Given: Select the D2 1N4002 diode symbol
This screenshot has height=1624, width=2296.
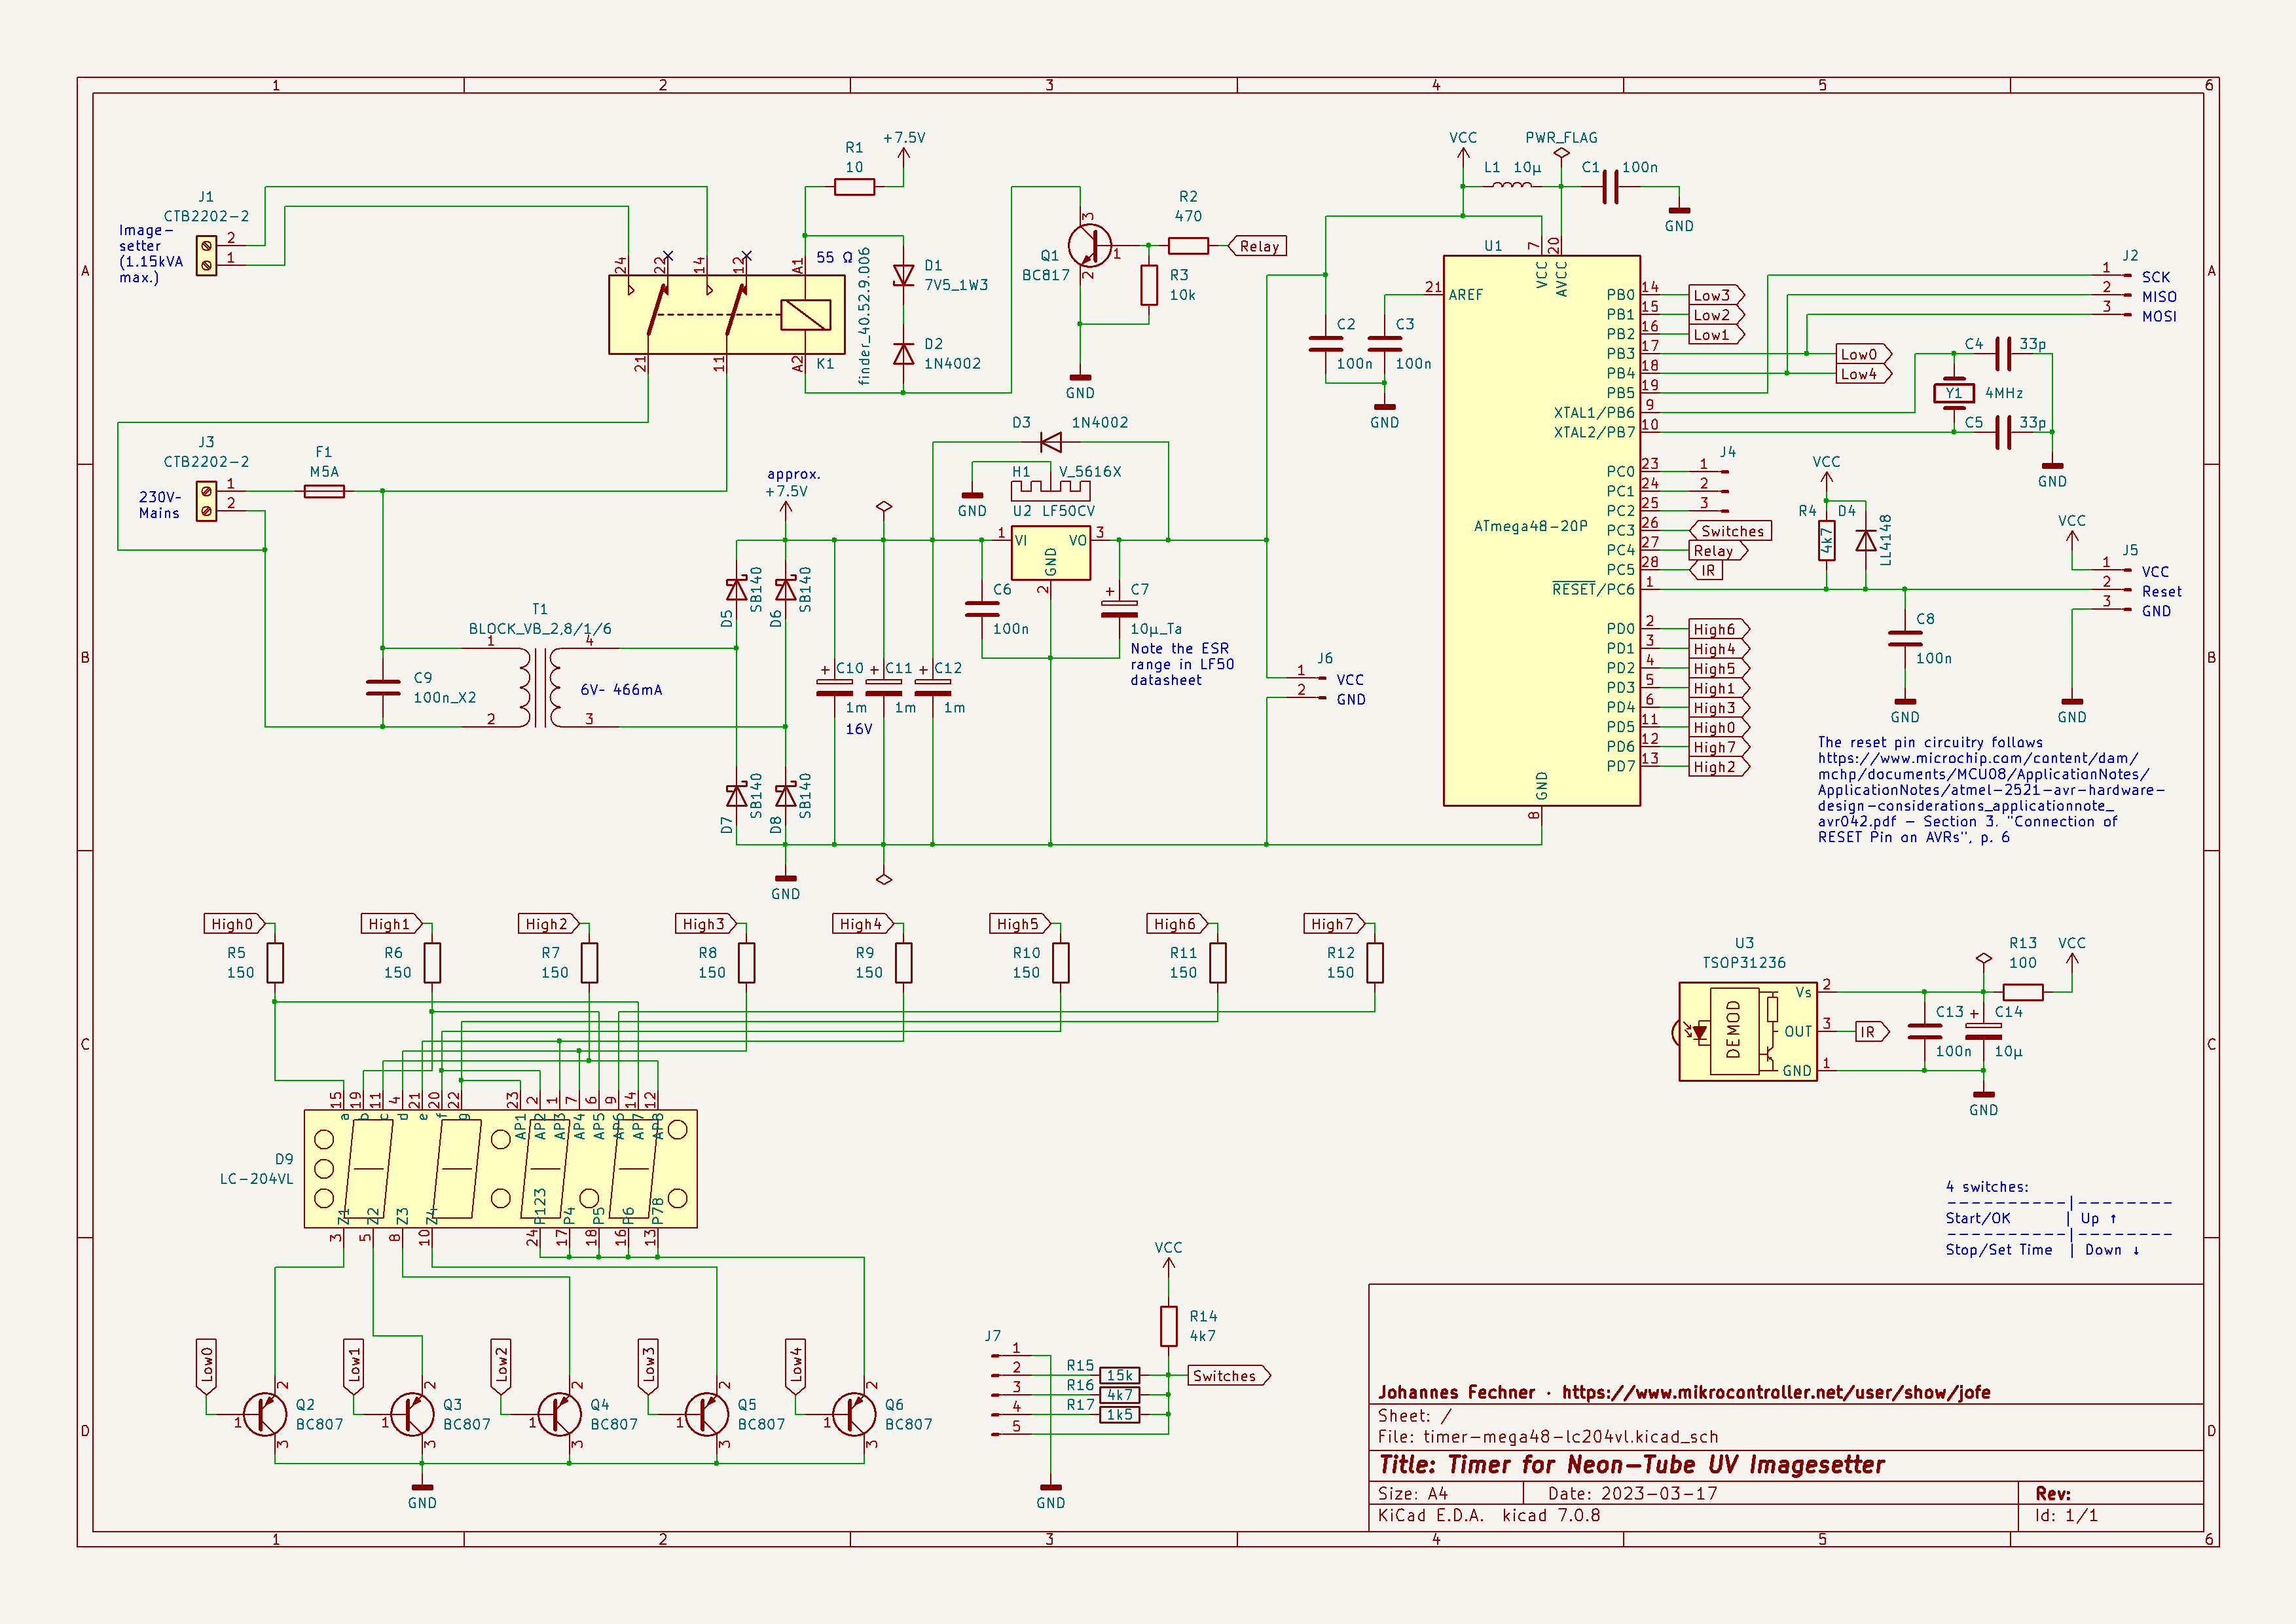Looking at the screenshot, I should tap(903, 353).
